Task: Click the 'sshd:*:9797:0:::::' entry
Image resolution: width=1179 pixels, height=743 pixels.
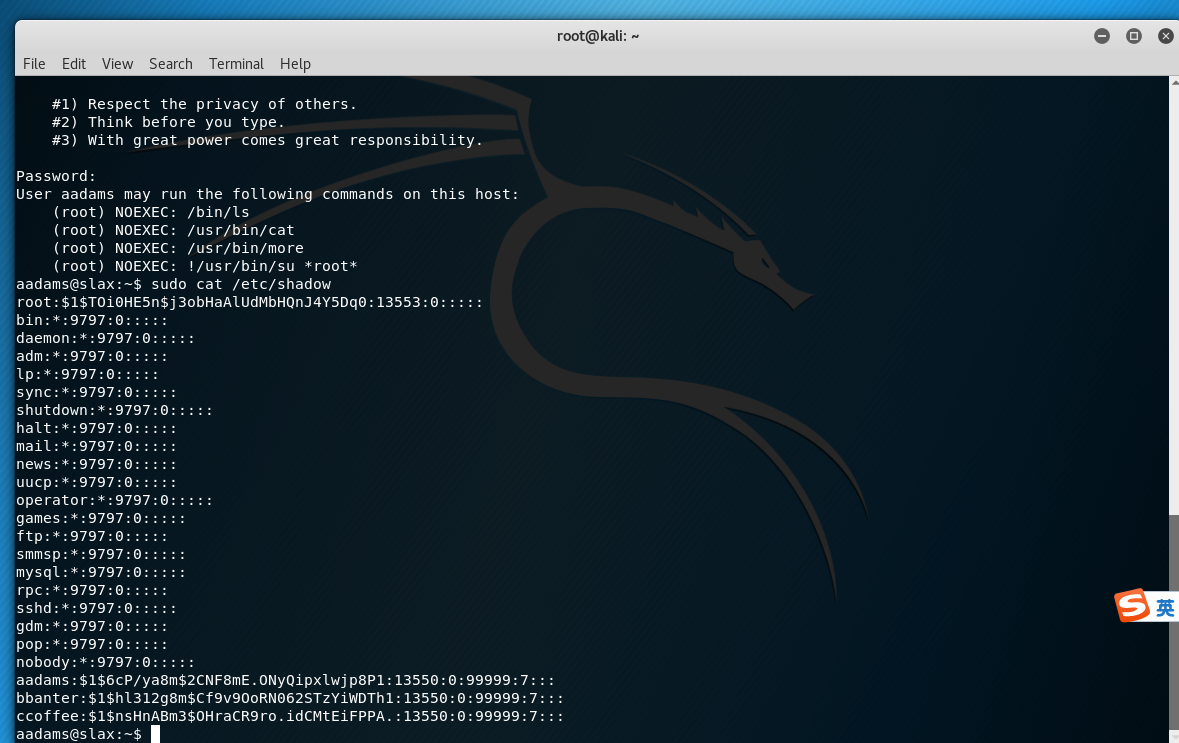Action: (96, 608)
